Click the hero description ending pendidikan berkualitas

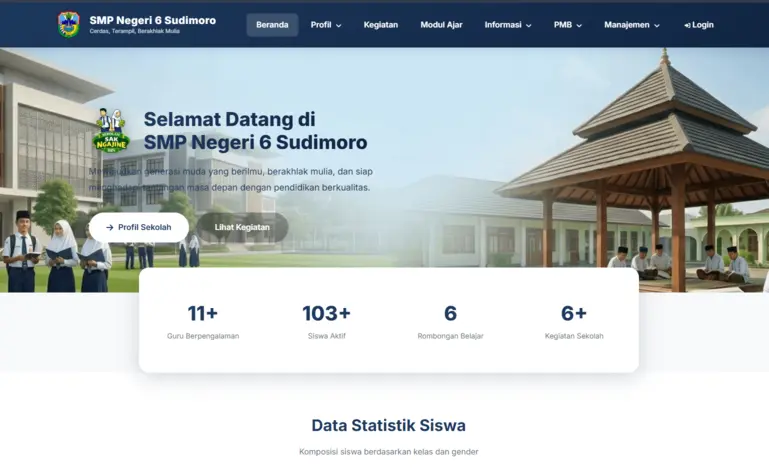coord(231,179)
